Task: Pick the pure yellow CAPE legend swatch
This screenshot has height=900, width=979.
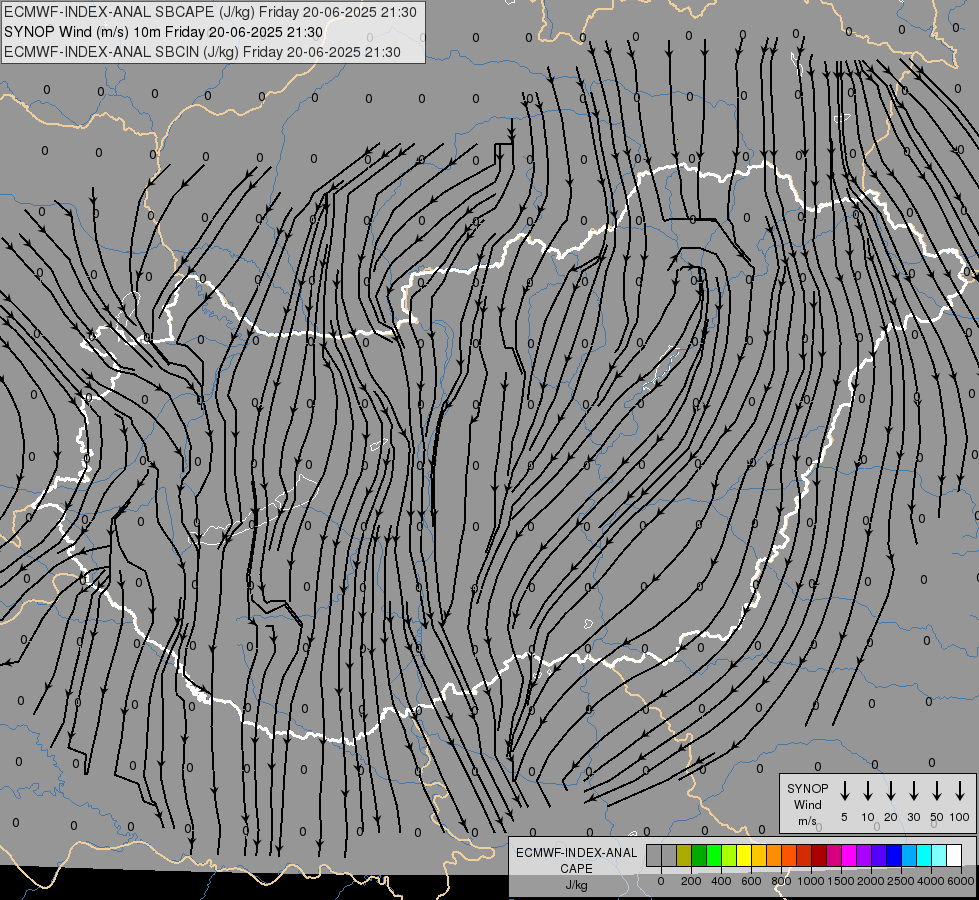Action: pyautogui.click(x=744, y=855)
